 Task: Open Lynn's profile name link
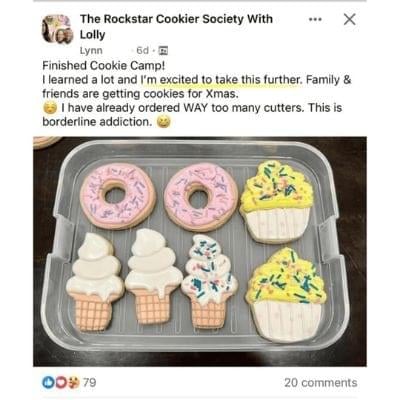tap(91, 51)
